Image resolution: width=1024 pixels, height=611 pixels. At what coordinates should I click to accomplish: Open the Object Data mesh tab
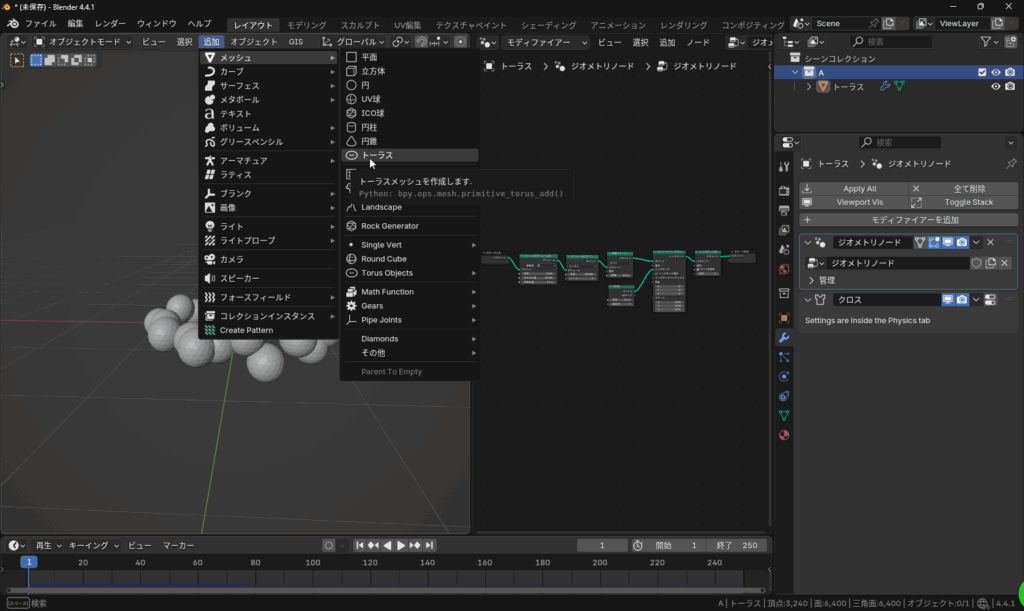click(x=784, y=415)
